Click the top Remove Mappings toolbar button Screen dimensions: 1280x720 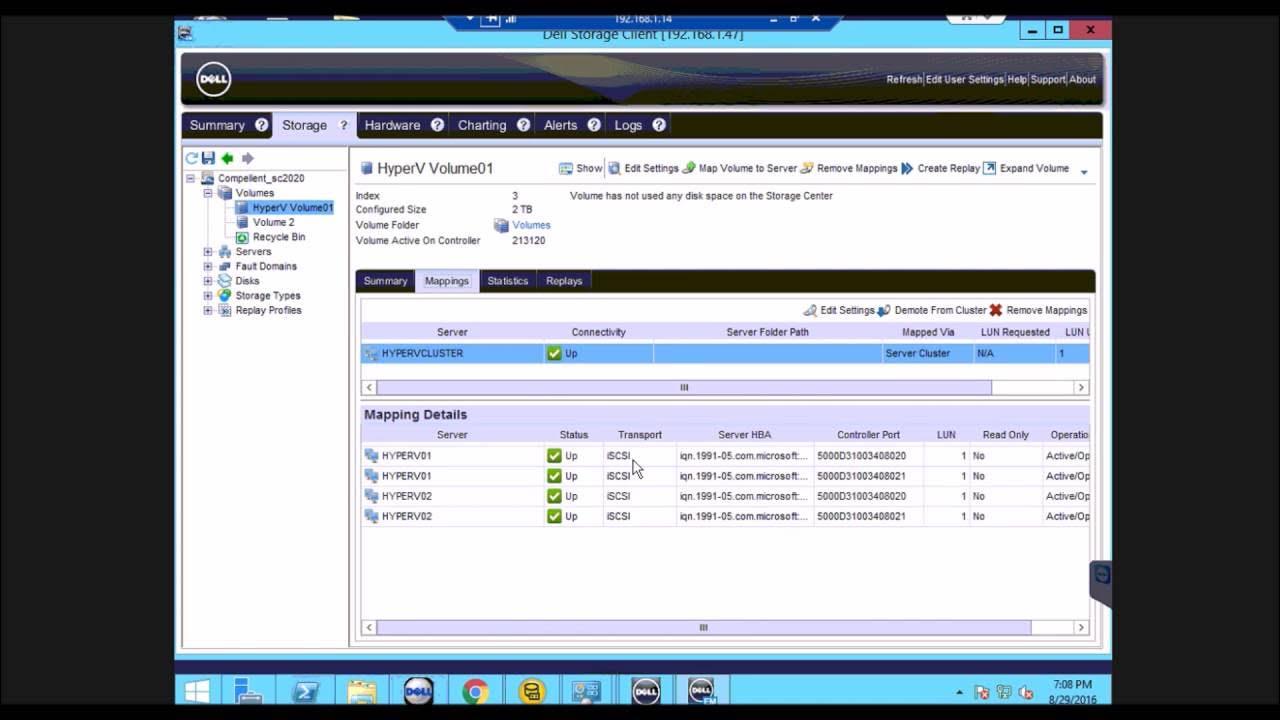pyautogui.click(x=848, y=168)
